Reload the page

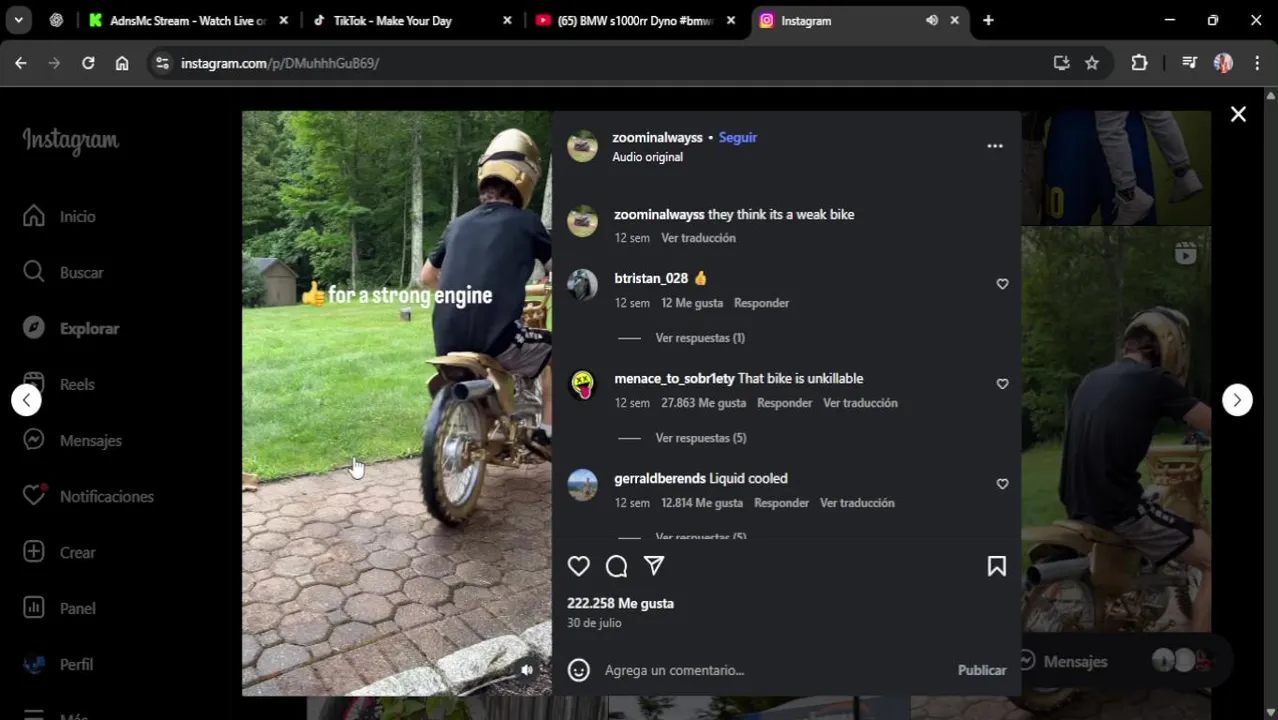pos(88,63)
